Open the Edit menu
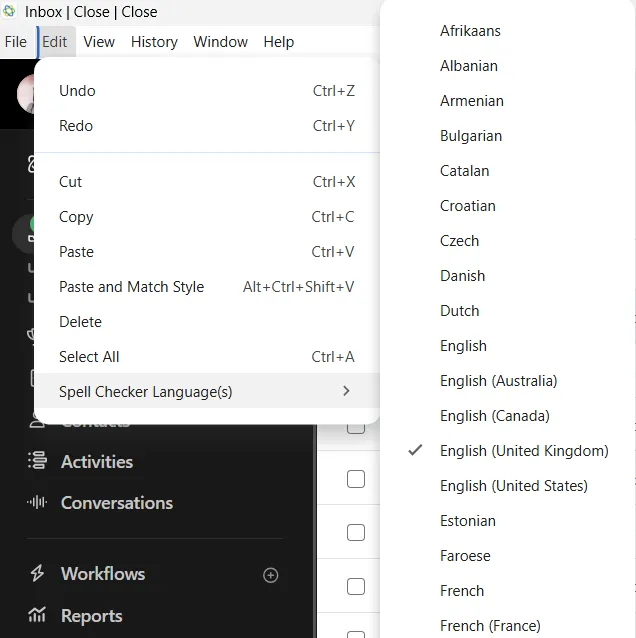The height and width of the screenshot is (638, 636). 55,42
